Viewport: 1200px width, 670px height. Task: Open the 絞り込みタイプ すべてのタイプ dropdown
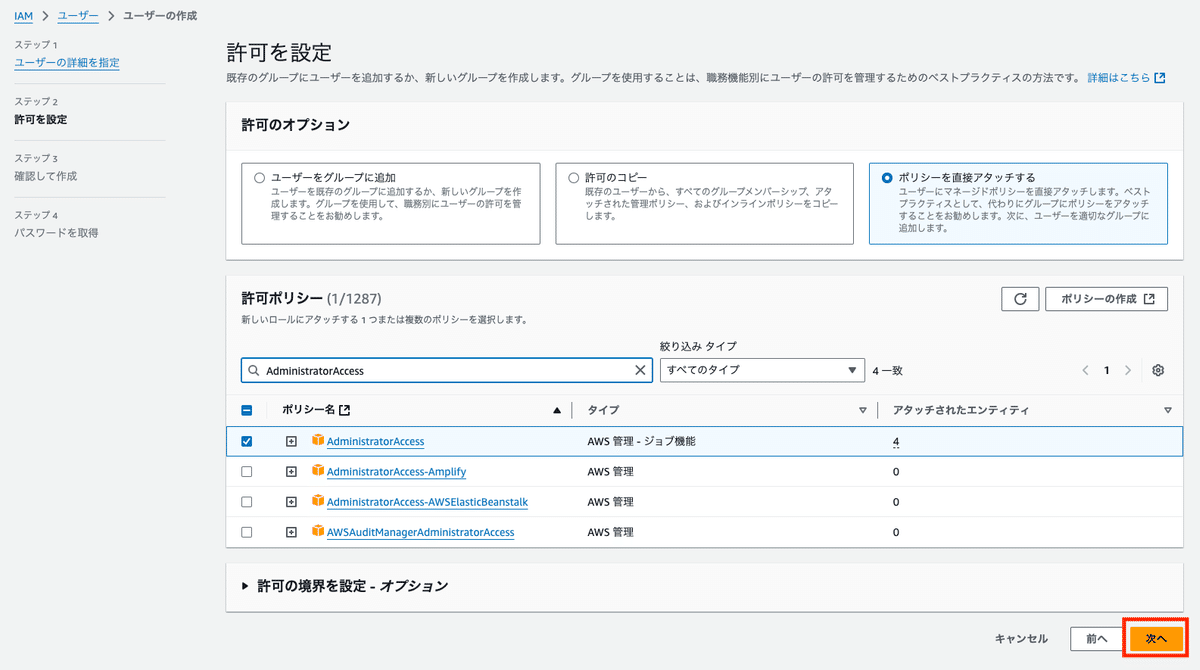[762, 370]
